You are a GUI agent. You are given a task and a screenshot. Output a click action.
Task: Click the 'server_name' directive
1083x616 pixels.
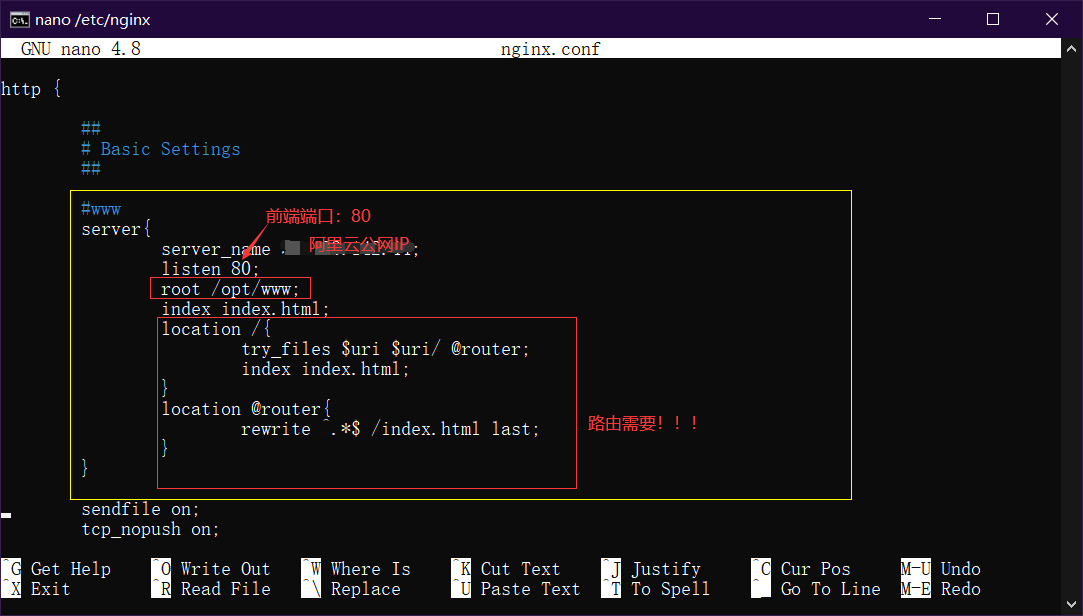point(215,249)
